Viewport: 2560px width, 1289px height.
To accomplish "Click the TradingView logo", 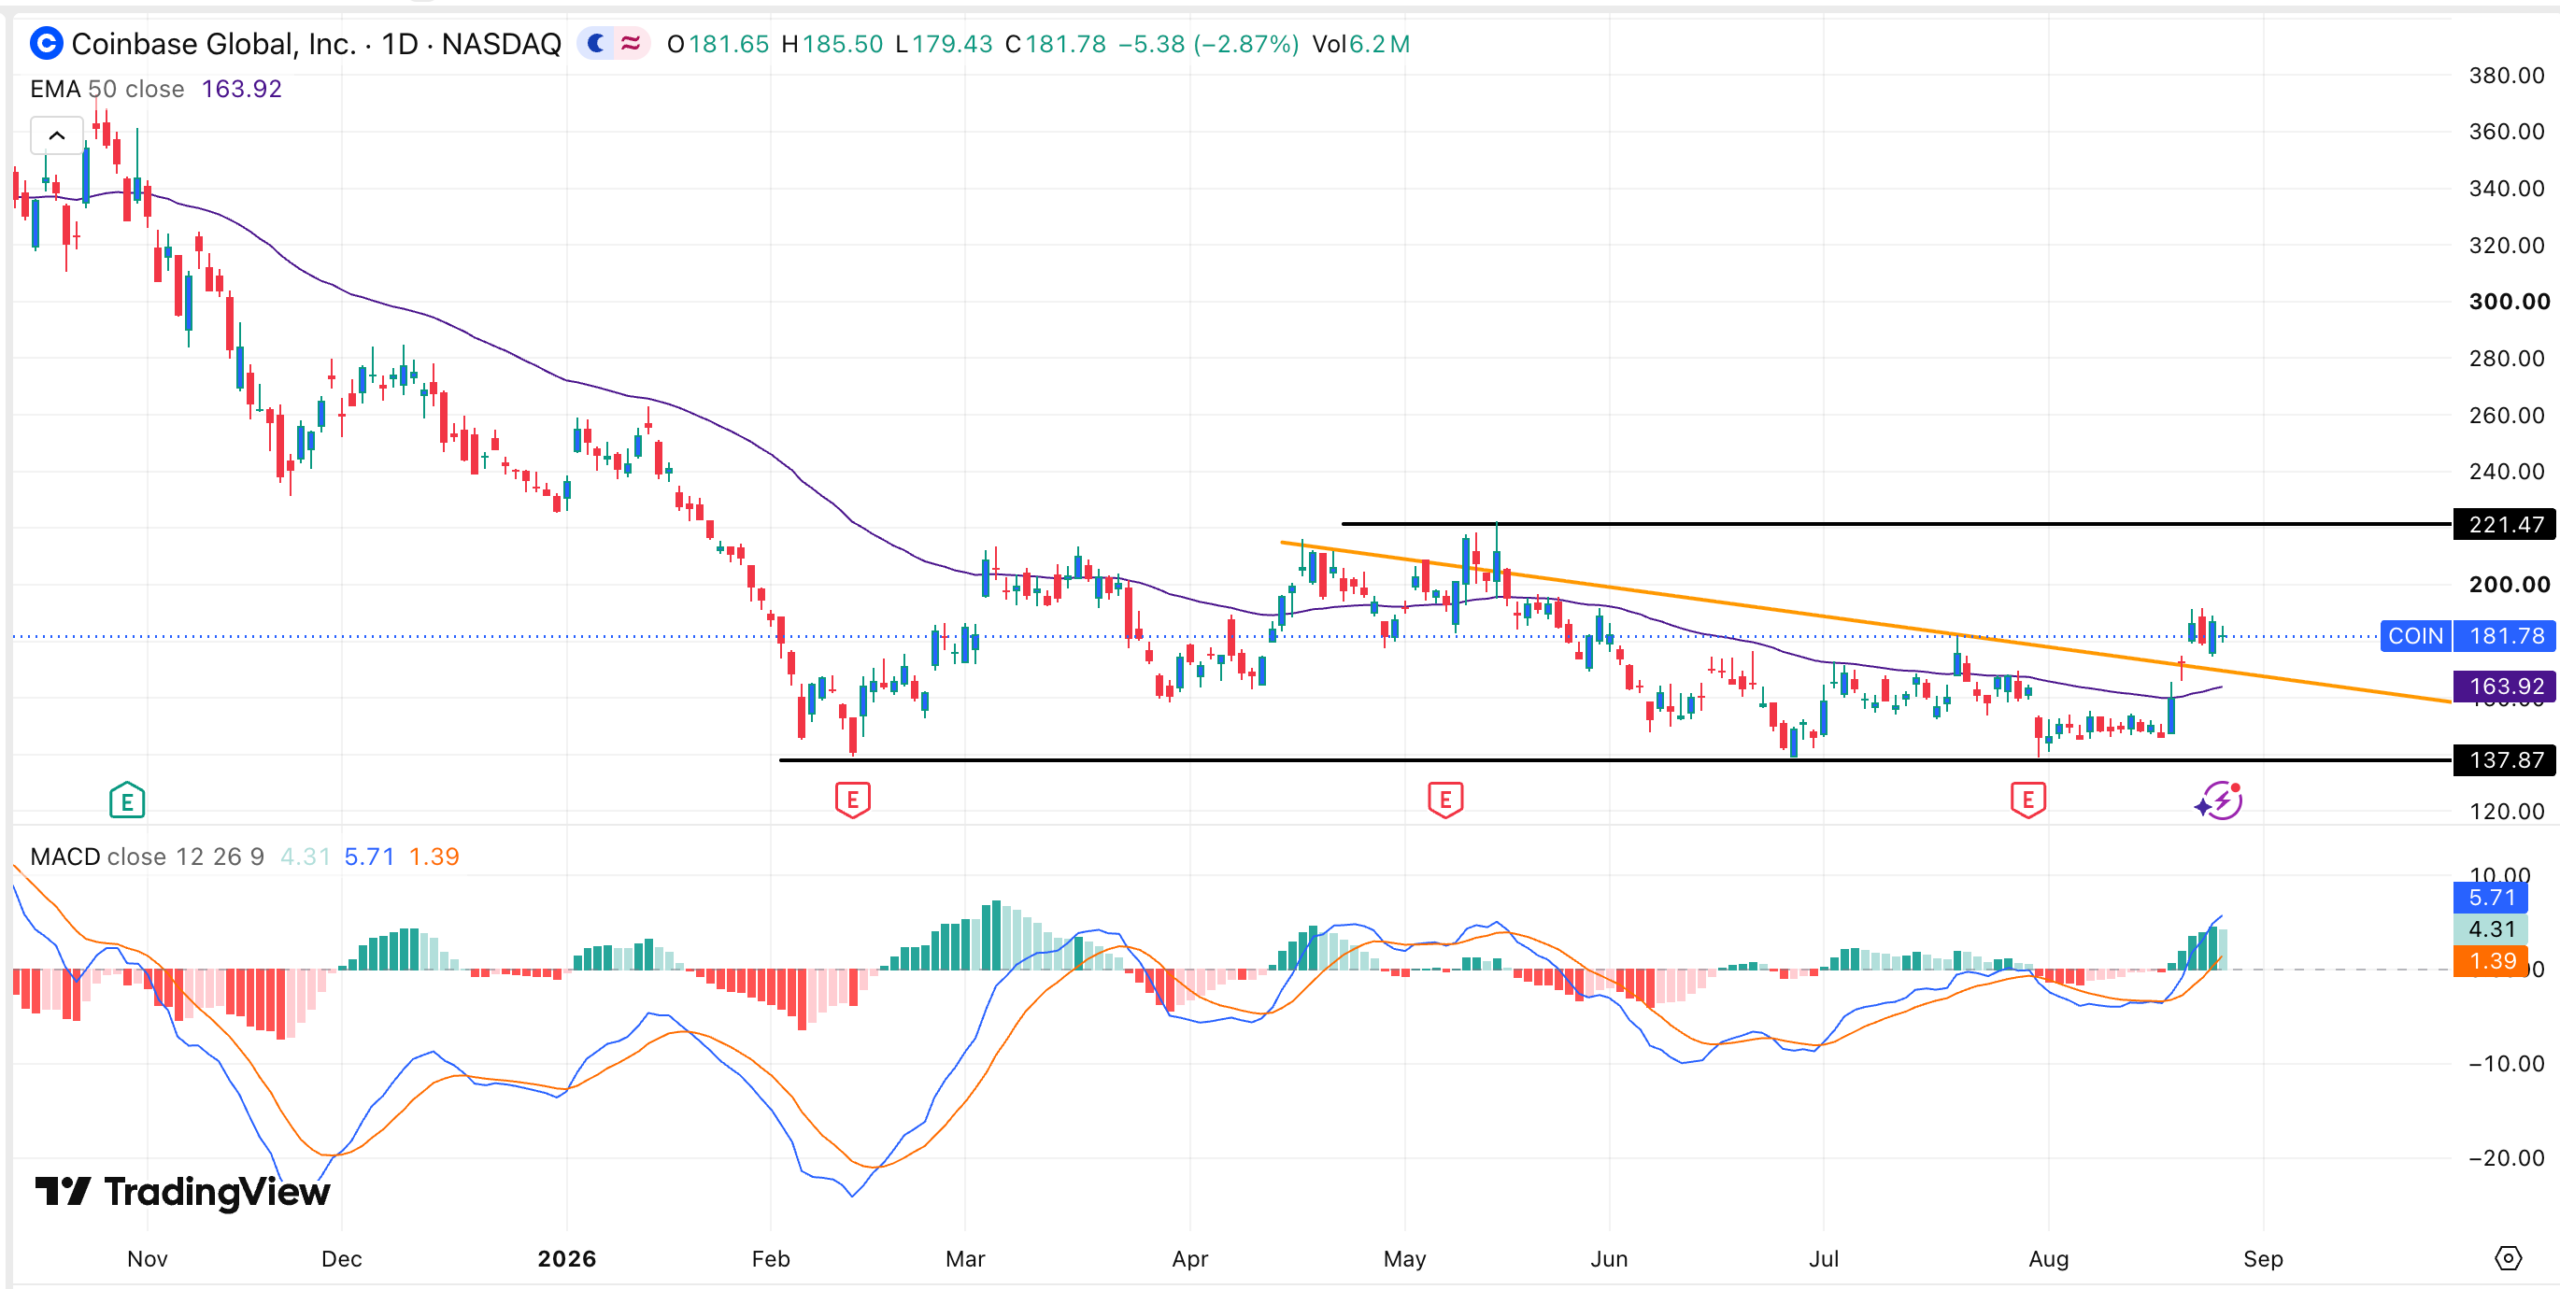I will (x=182, y=1191).
